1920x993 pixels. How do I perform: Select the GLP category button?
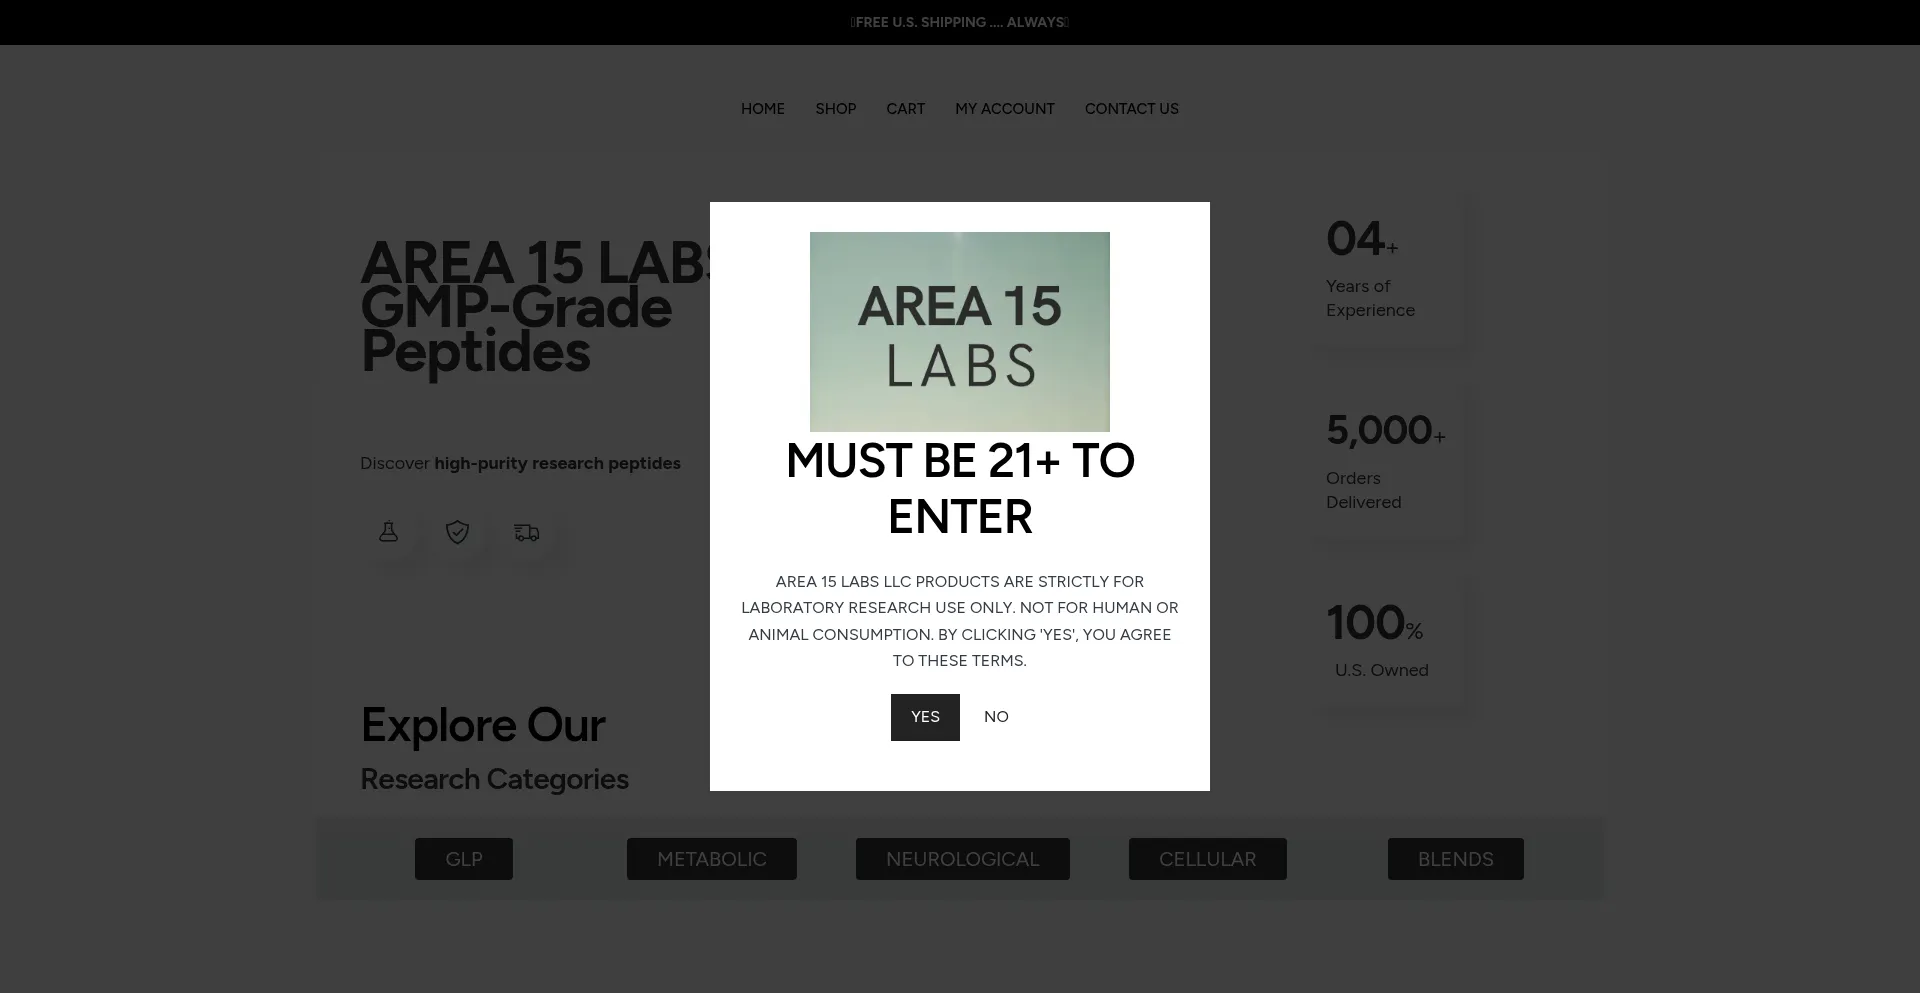coord(464,859)
